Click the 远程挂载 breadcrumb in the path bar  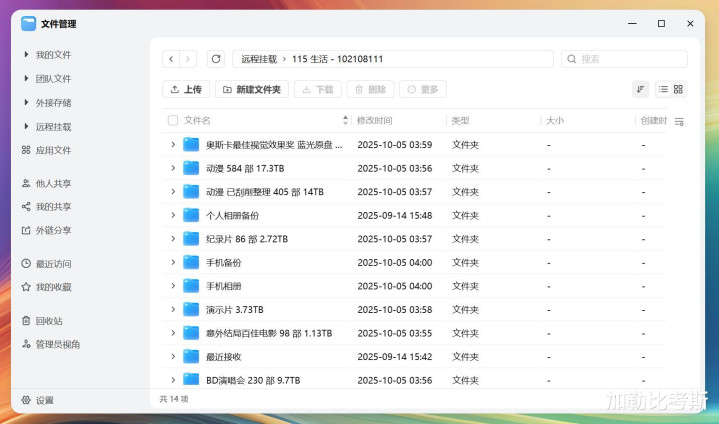[x=258, y=59]
